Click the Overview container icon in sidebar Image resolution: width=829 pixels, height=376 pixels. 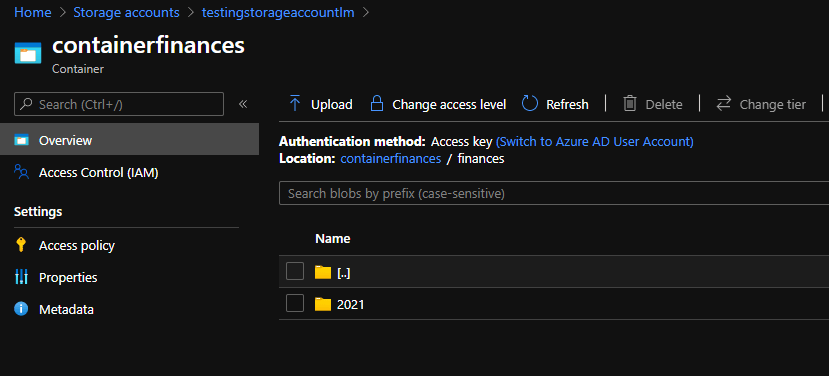21,140
